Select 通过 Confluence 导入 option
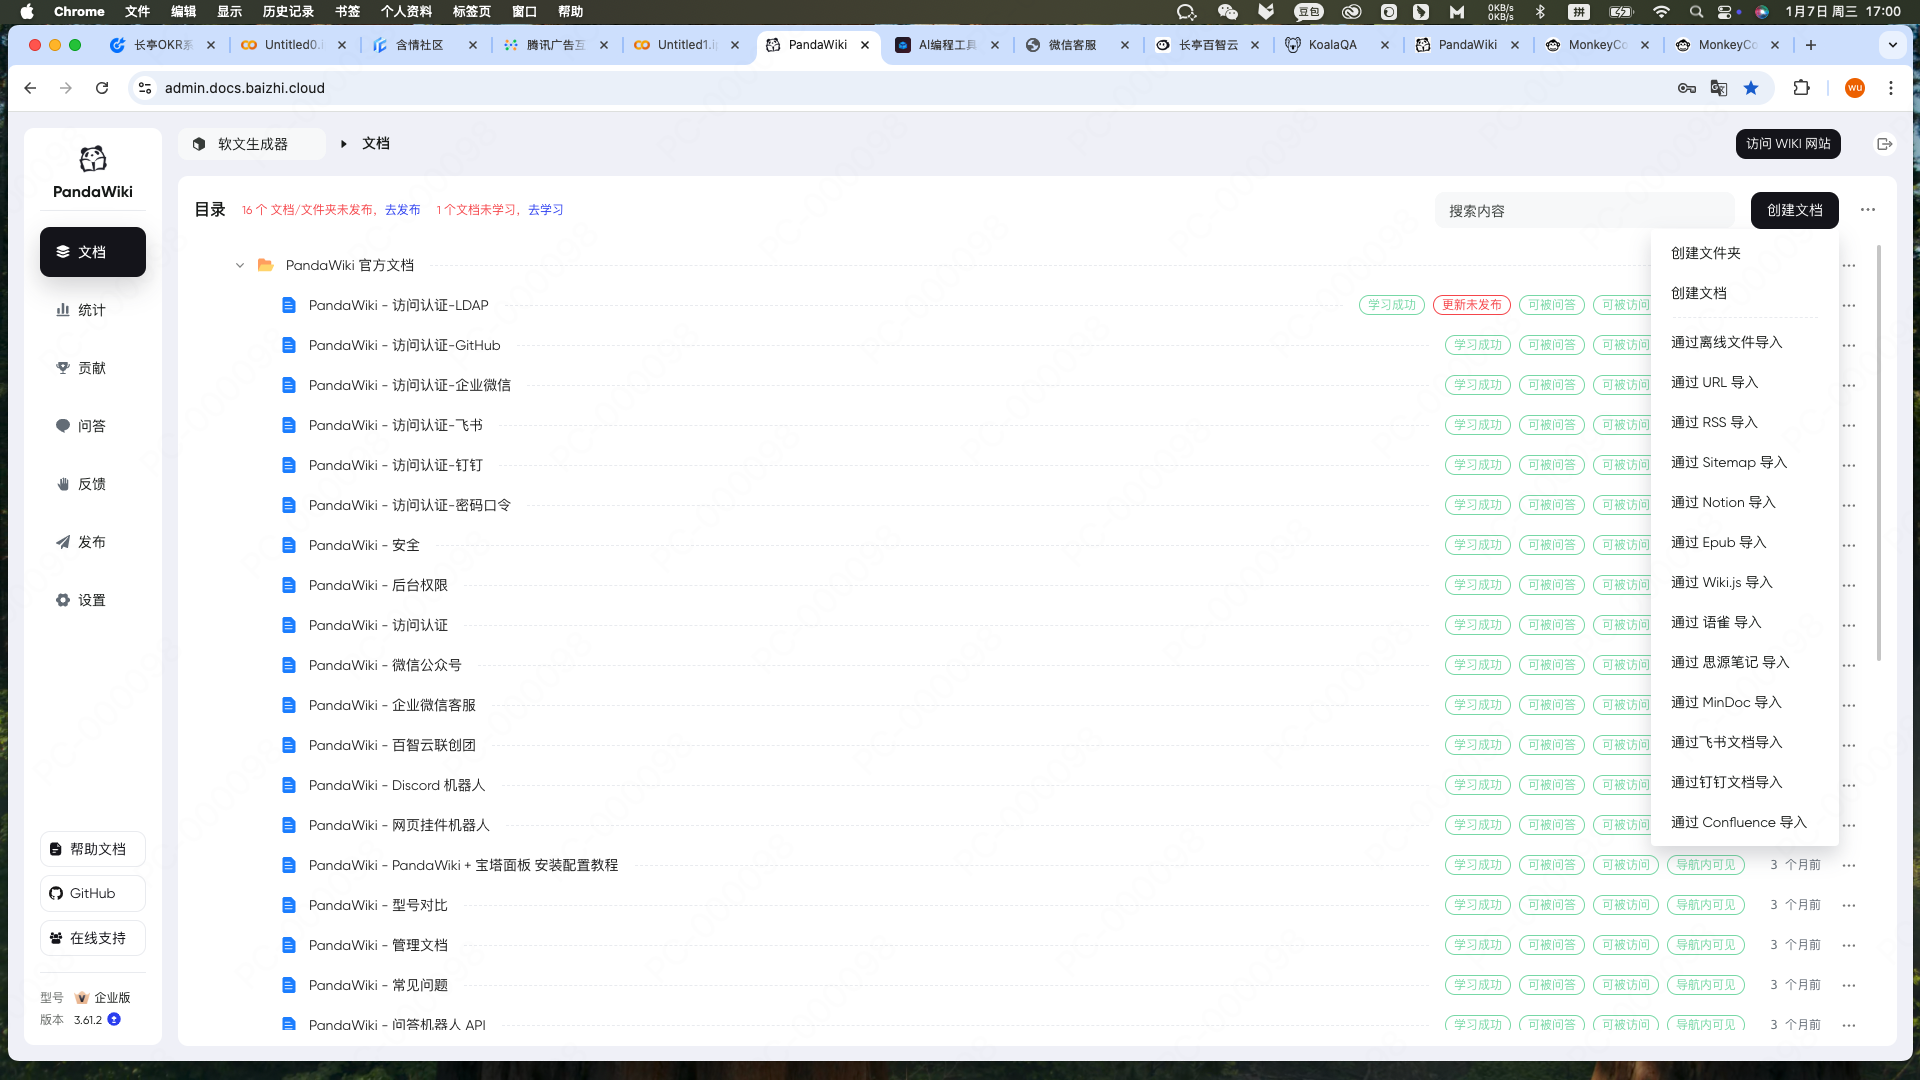 pos(1738,822)
